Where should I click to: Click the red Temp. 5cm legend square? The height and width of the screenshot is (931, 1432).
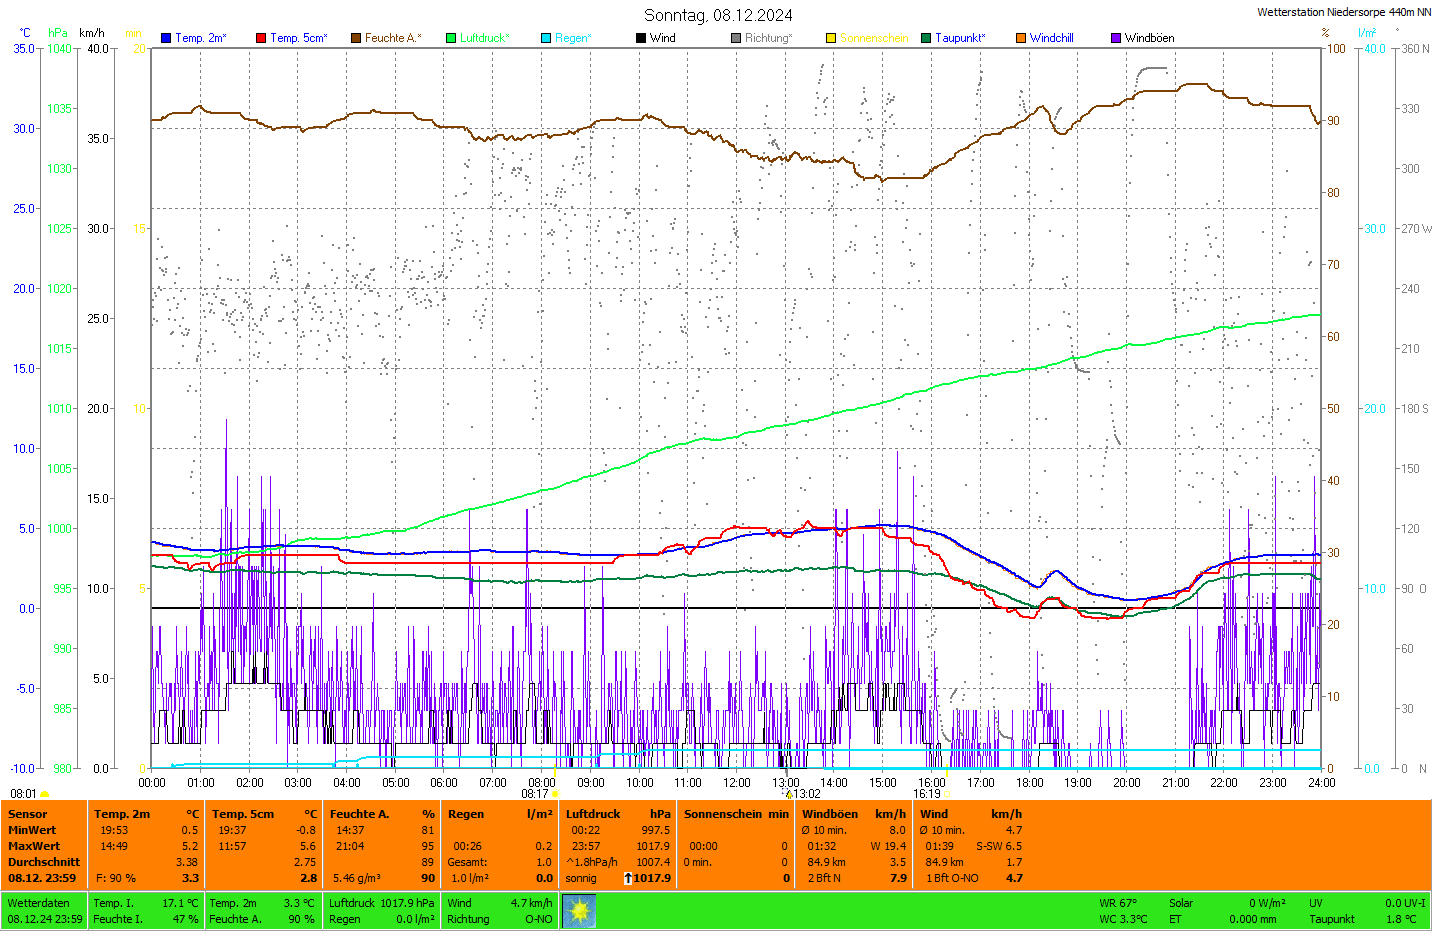[261, 38]
